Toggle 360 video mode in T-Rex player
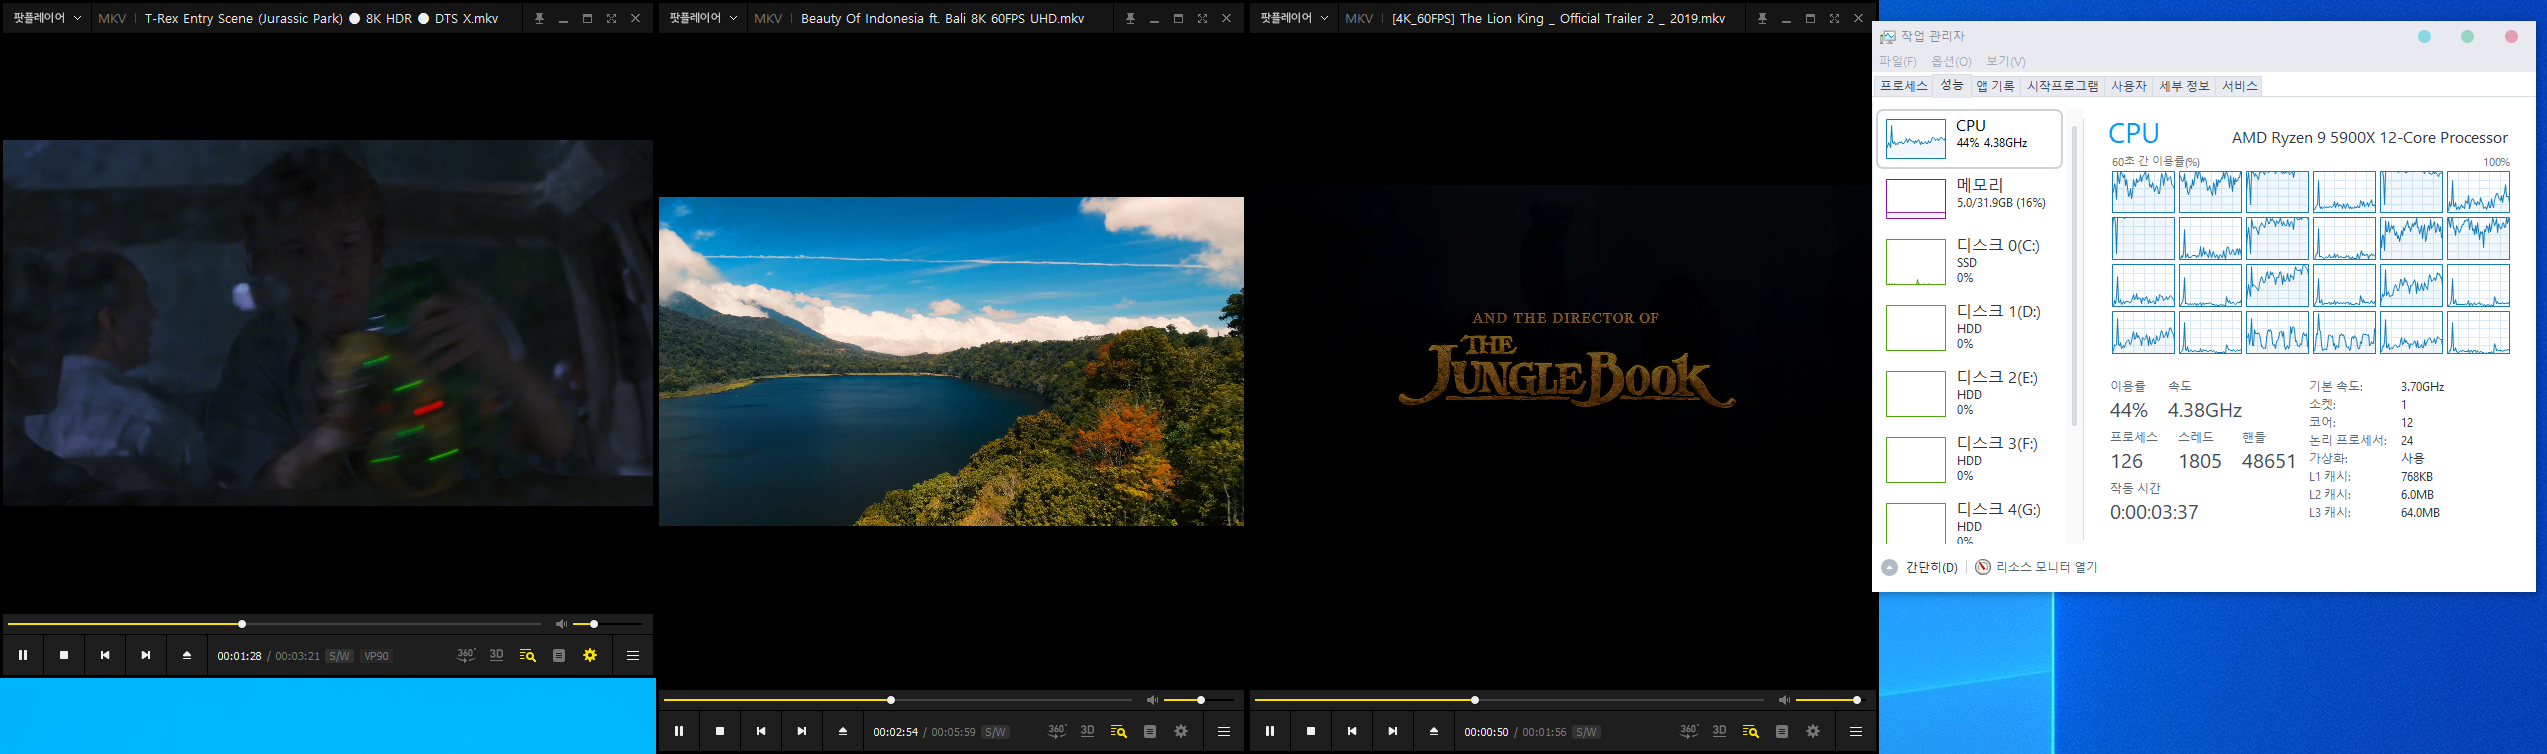 tap(466, 655)
